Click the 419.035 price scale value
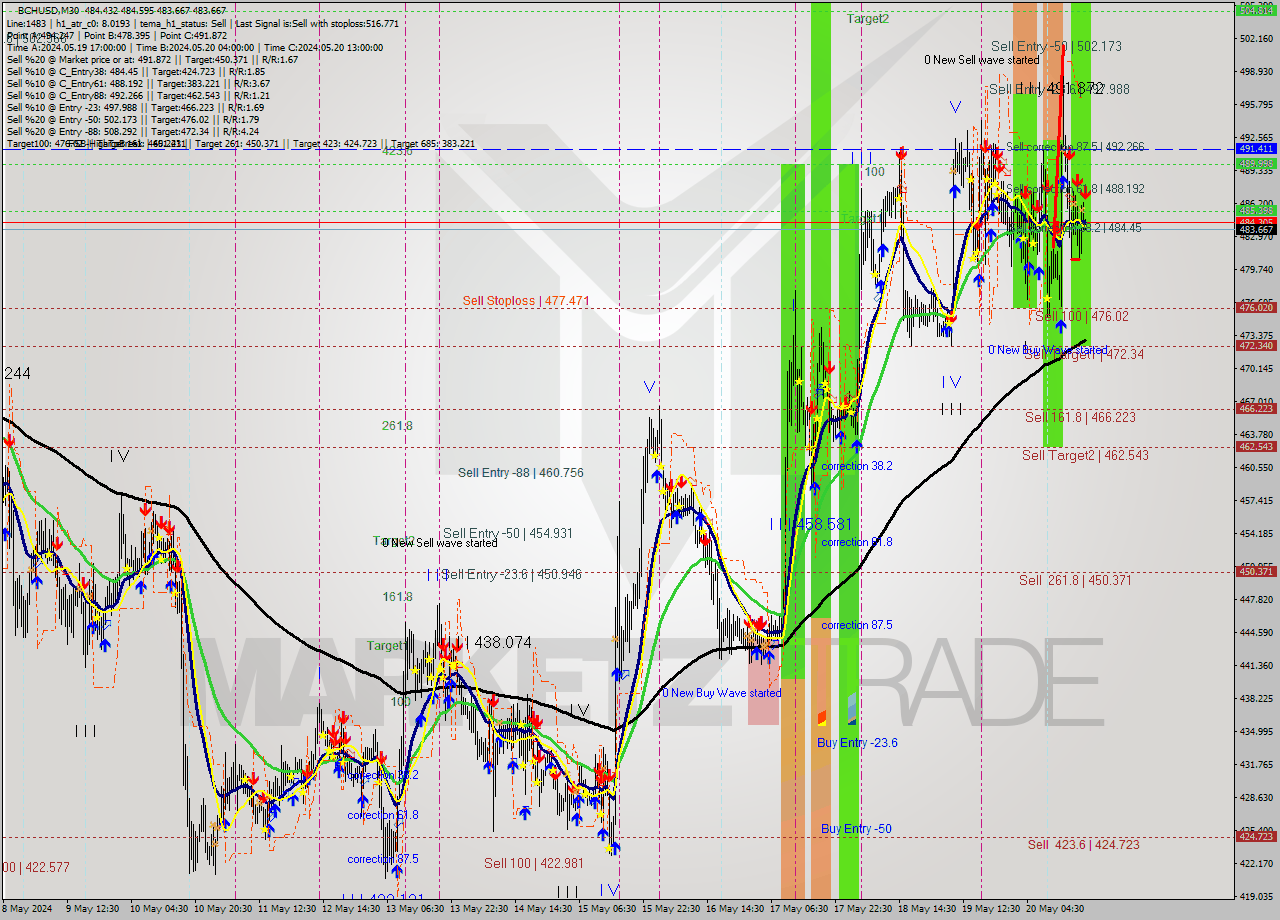This screenshot has height=920, width=1280. [x=1256, y=896]
